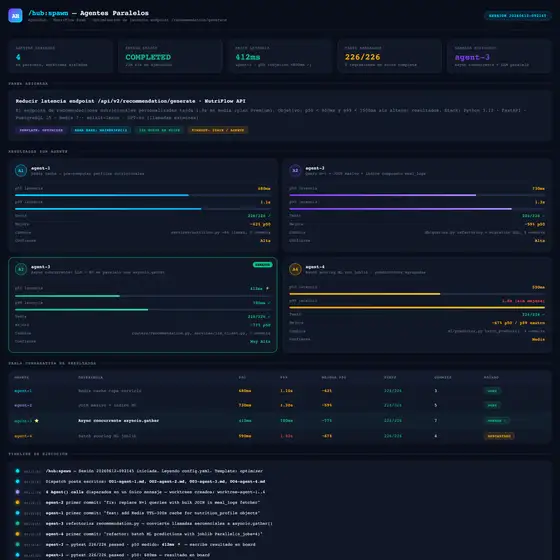This screenshot has width=560, height=560.
Task: Click the agent-1 p50 latency progress bar
Action: click(142, 195)
